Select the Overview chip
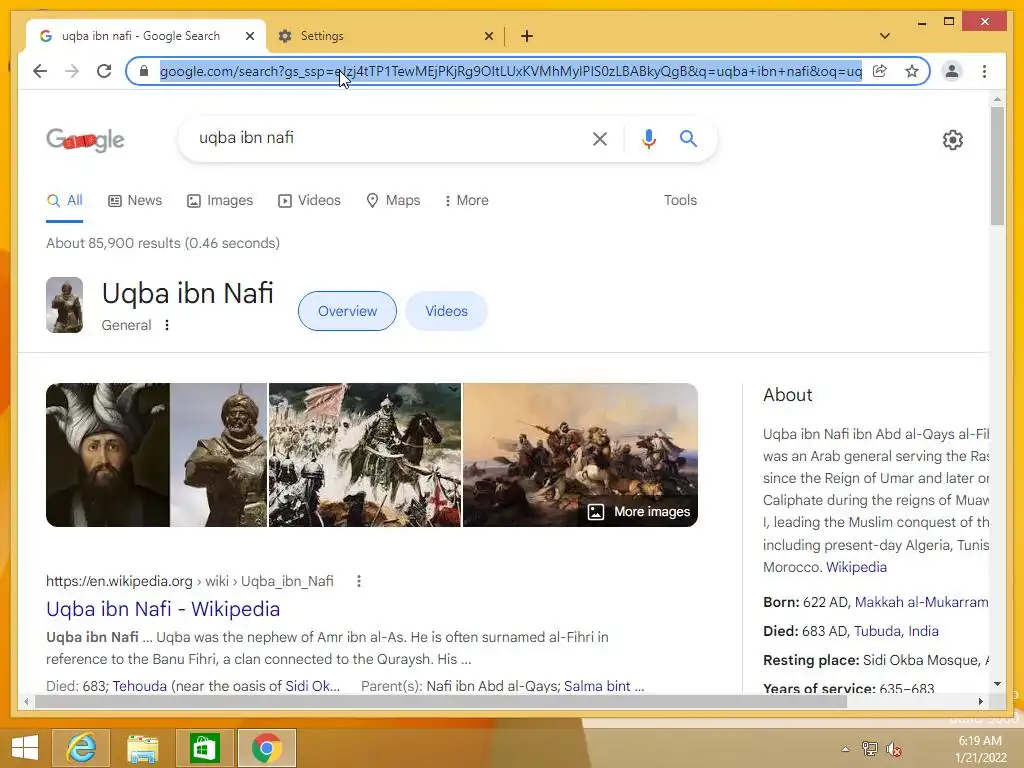Screen dimensions: 1024x768 347,311
